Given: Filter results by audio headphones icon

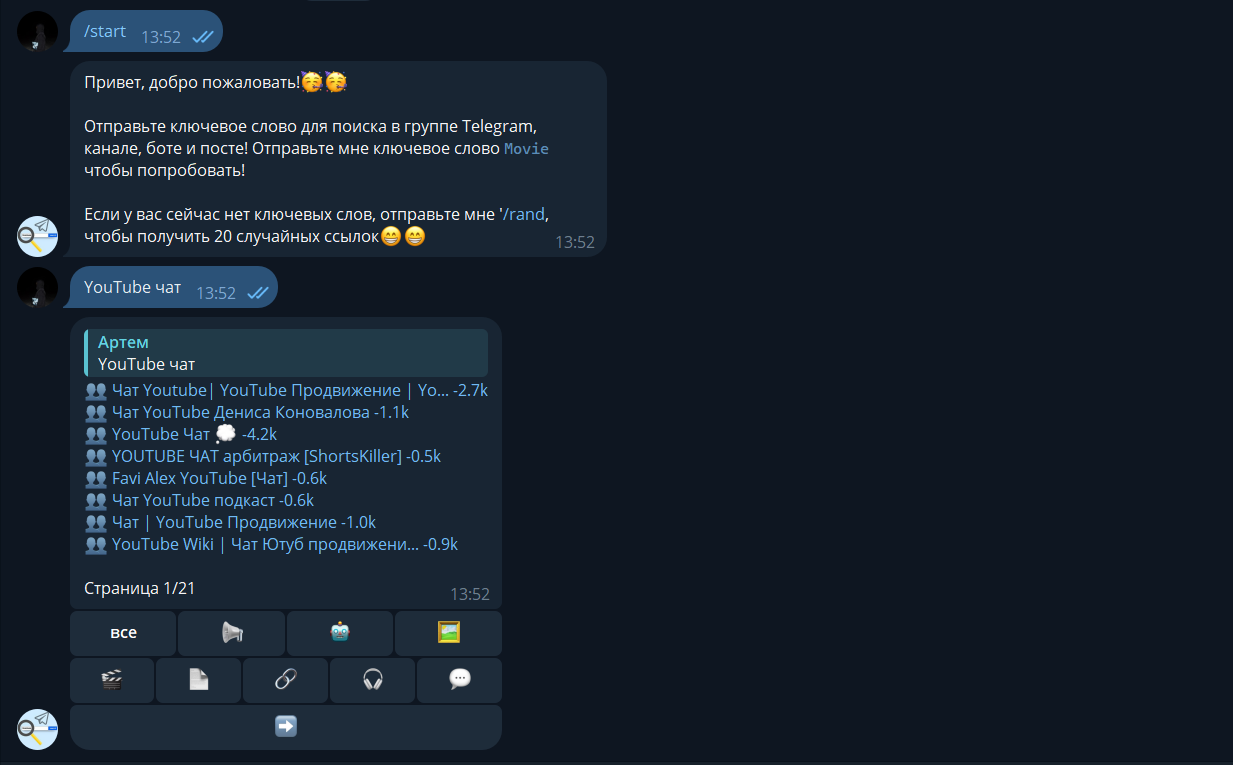Looking at the screenshot, I should [x=373, y=680].
